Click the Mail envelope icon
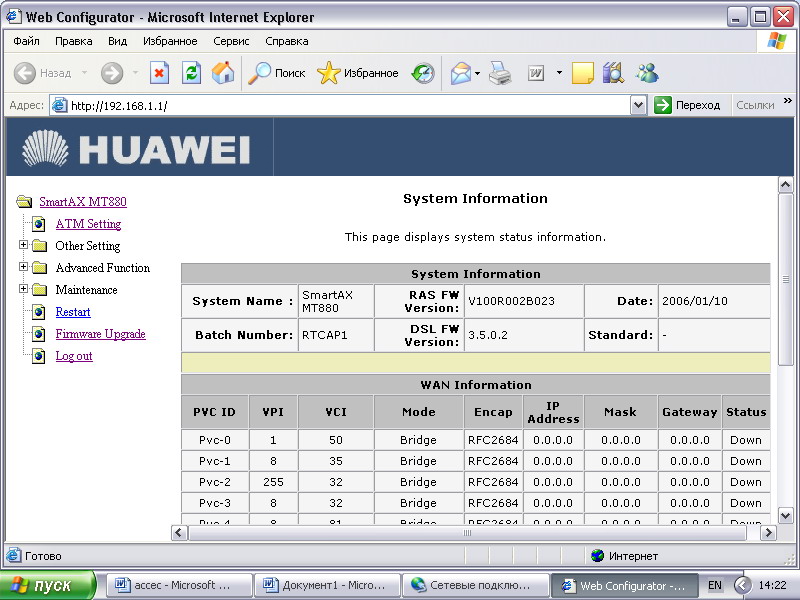This screenshot has width=800, height=600. point(461,73)
